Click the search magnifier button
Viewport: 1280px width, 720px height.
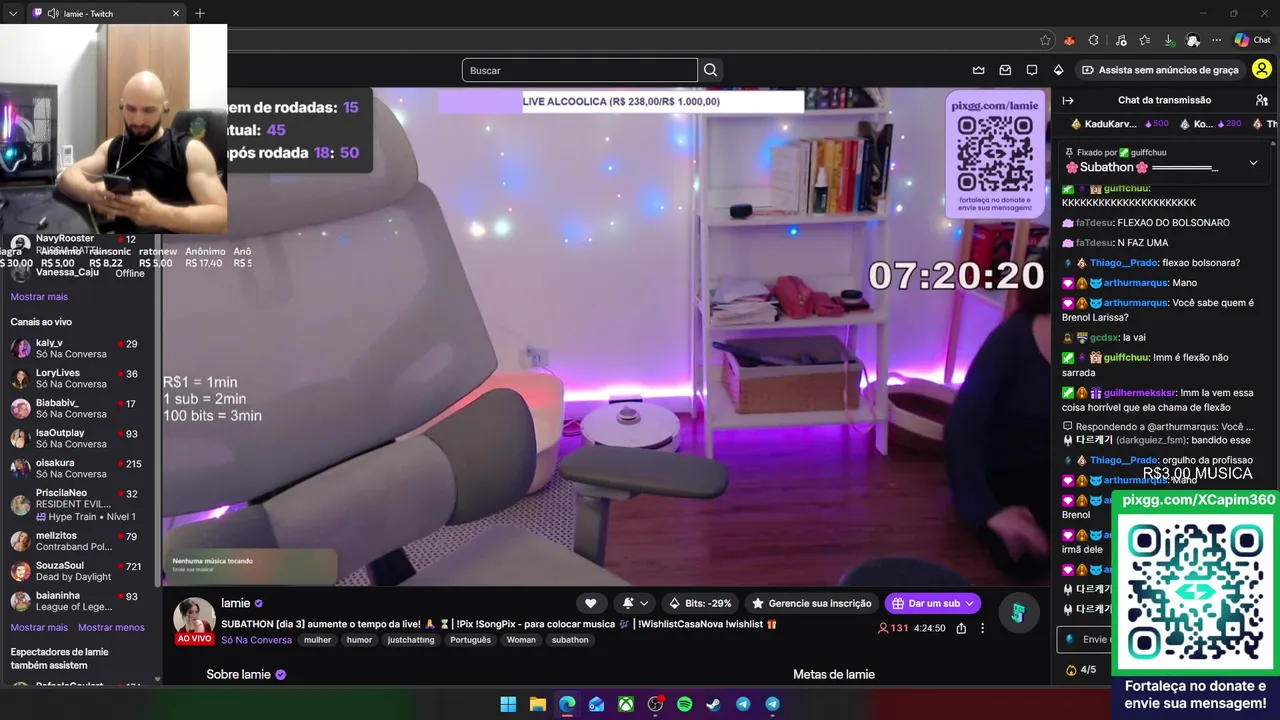pos(710,70)
